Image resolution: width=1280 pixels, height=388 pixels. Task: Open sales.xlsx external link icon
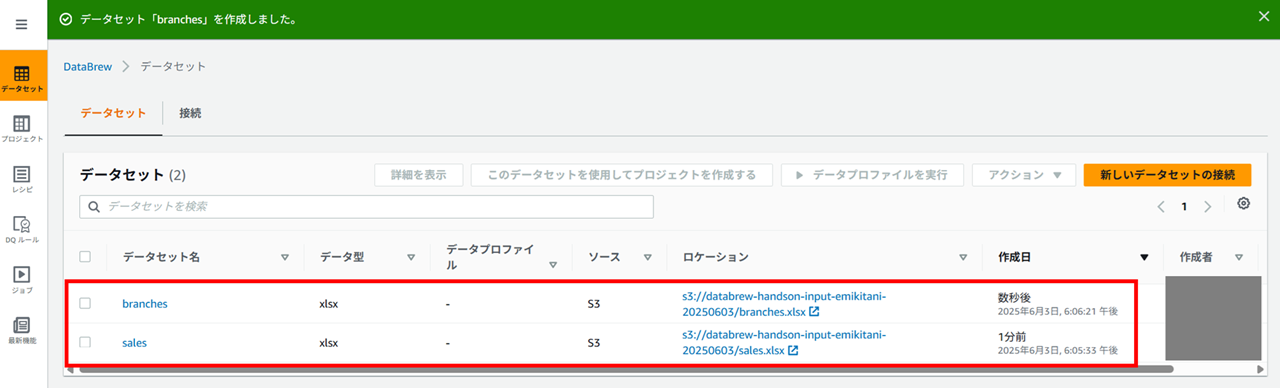click(x=793, y=351)
